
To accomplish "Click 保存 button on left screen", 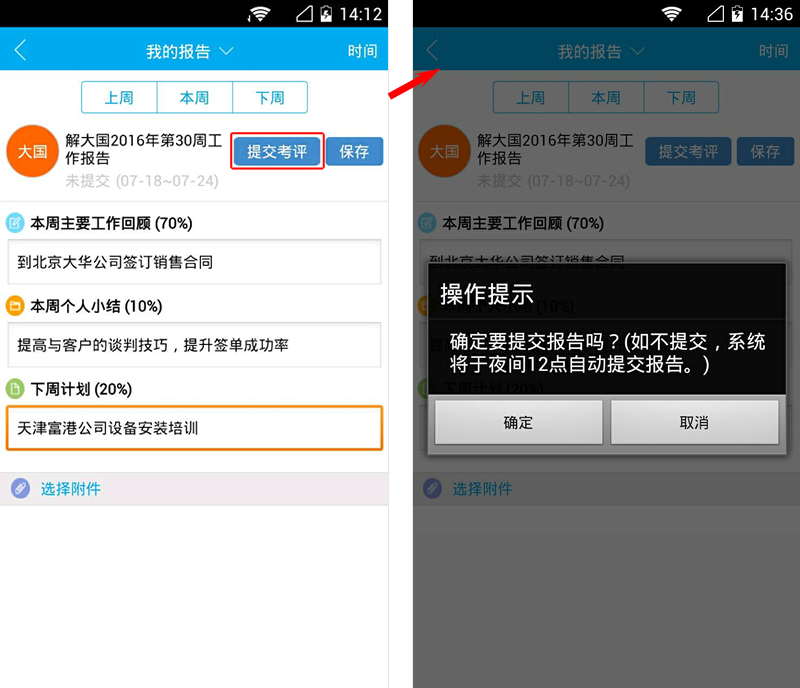I will click(354, 151).
